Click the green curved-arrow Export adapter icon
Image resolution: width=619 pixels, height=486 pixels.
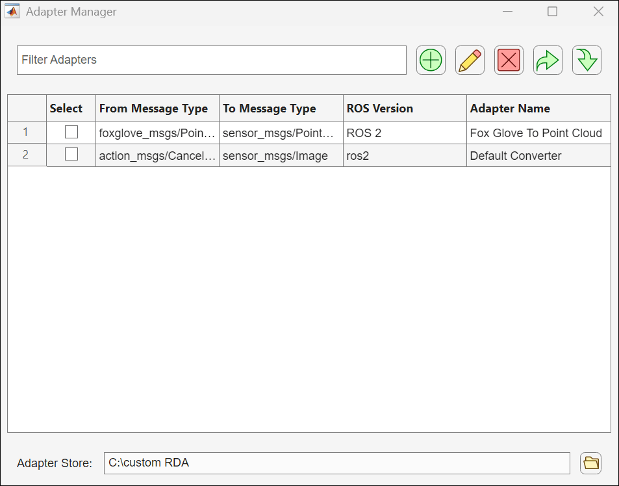point(548,60)
